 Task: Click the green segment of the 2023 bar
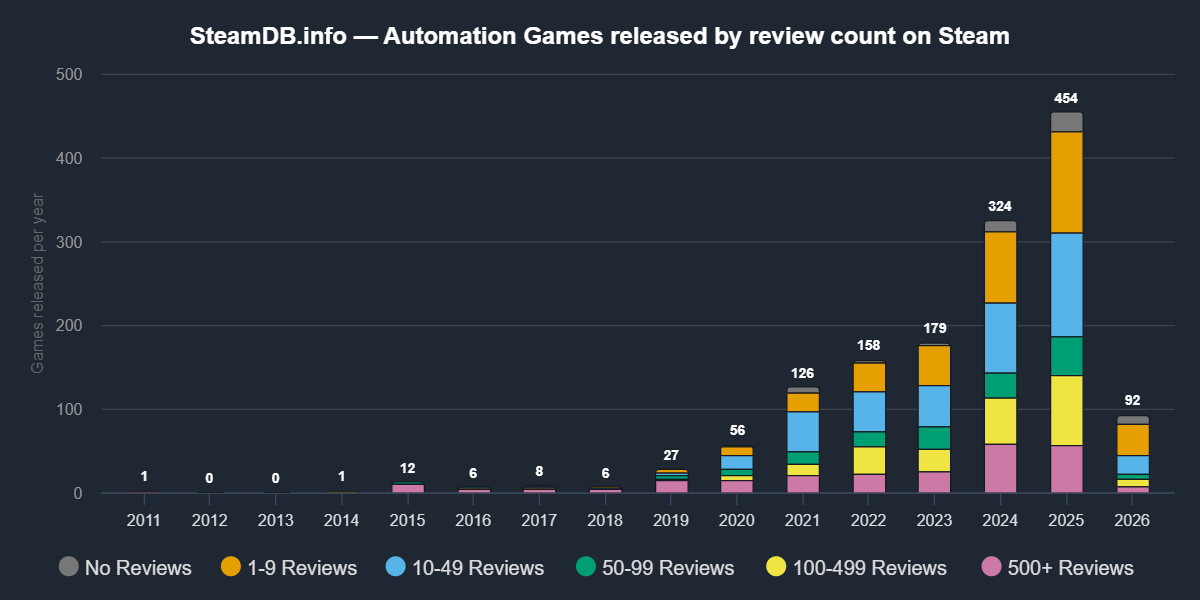(935, 438)
